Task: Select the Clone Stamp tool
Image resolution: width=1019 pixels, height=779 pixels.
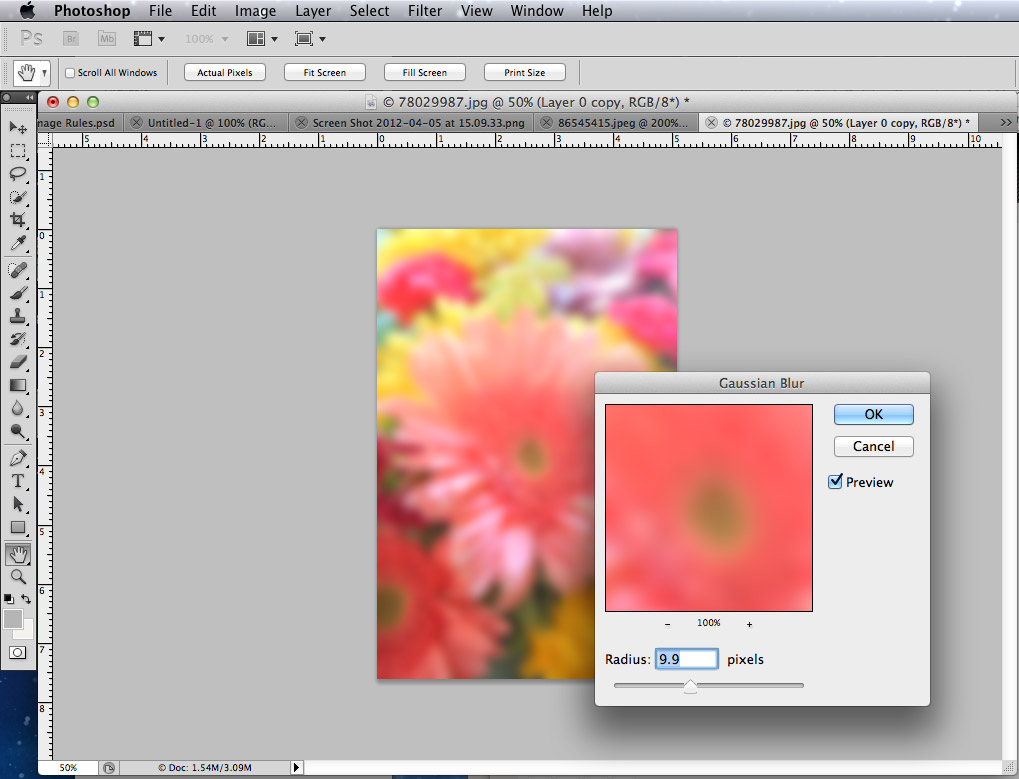Action: click(18, 316)
